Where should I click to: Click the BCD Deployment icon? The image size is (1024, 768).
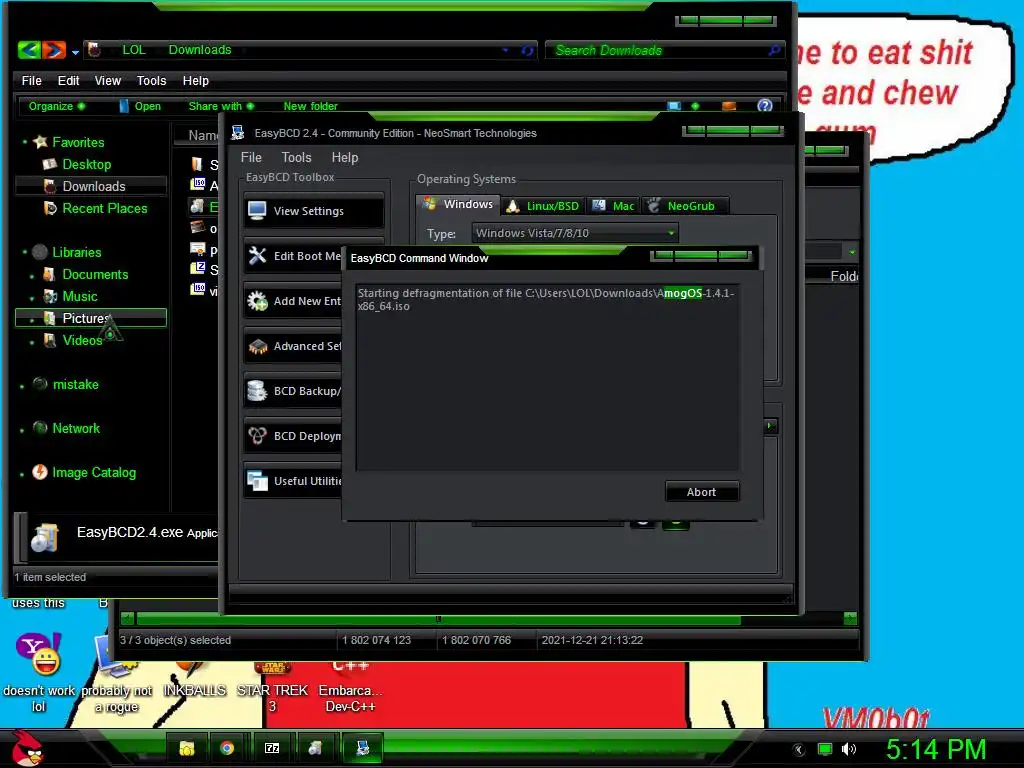click(257, 436)
